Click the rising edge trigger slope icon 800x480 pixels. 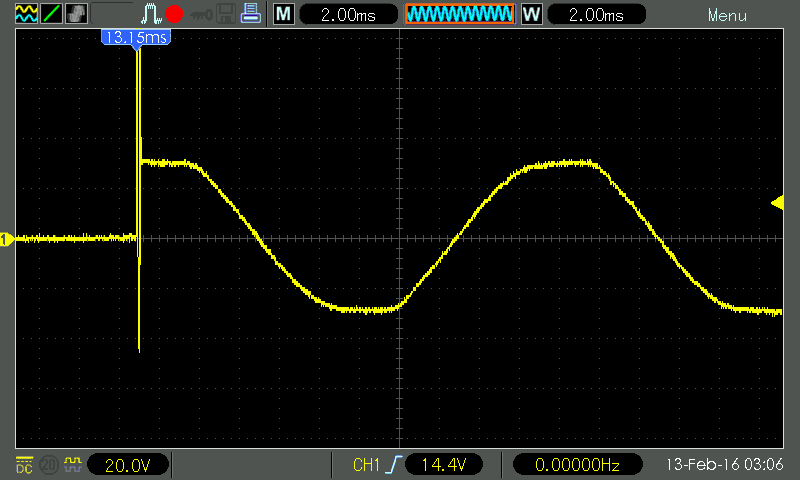click(x=394, y=465)
